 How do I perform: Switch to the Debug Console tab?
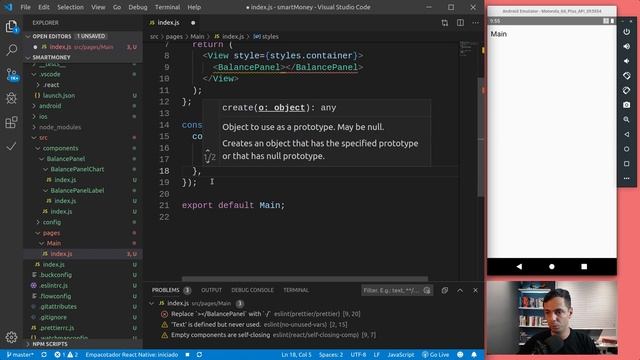point(252,290)
